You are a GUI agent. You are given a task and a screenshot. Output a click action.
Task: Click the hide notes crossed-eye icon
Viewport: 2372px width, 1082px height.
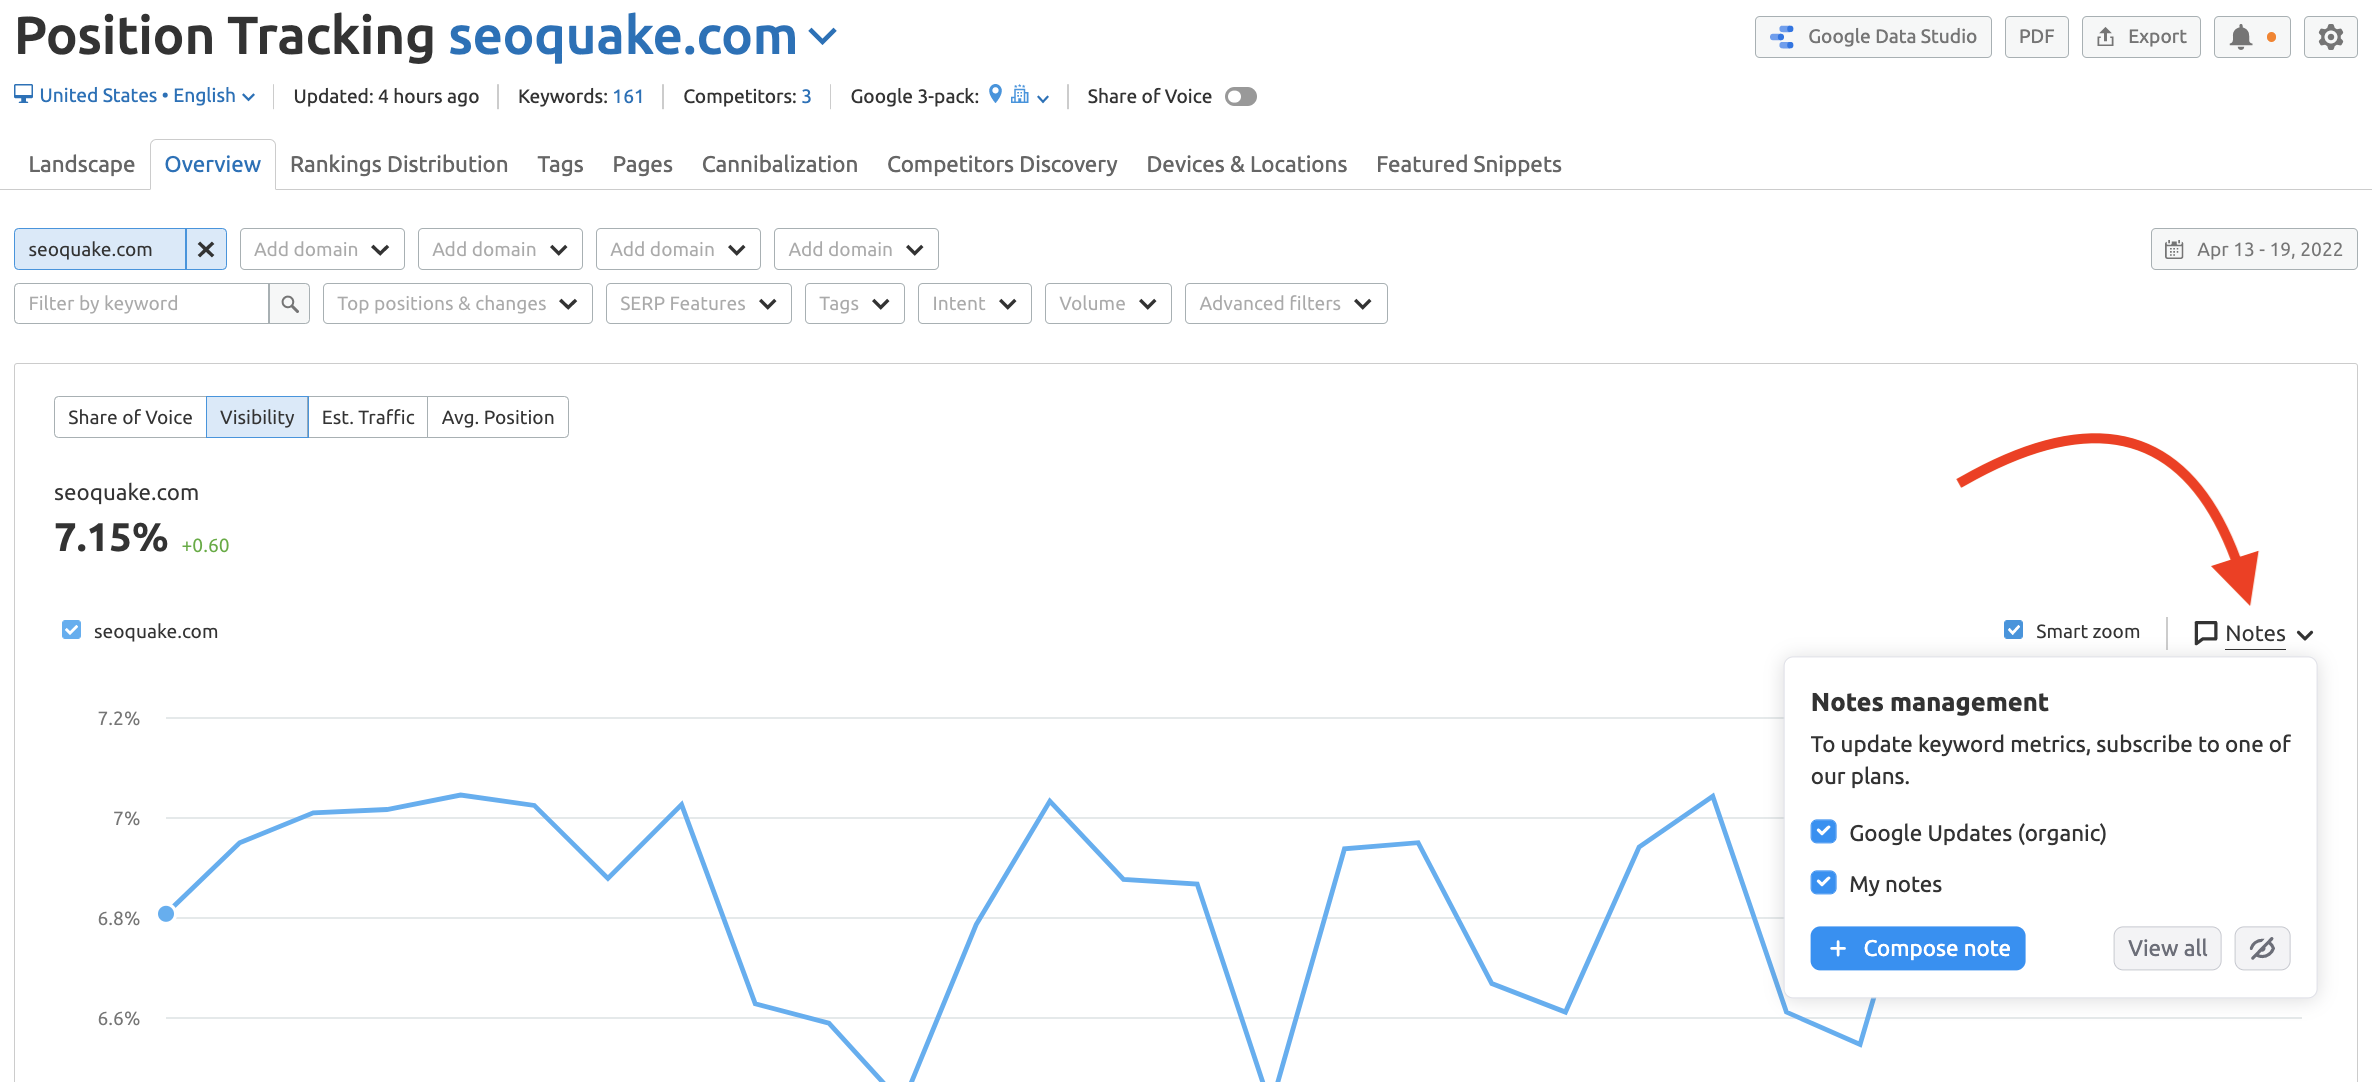pyautogui.click(x=2262, y=948)
